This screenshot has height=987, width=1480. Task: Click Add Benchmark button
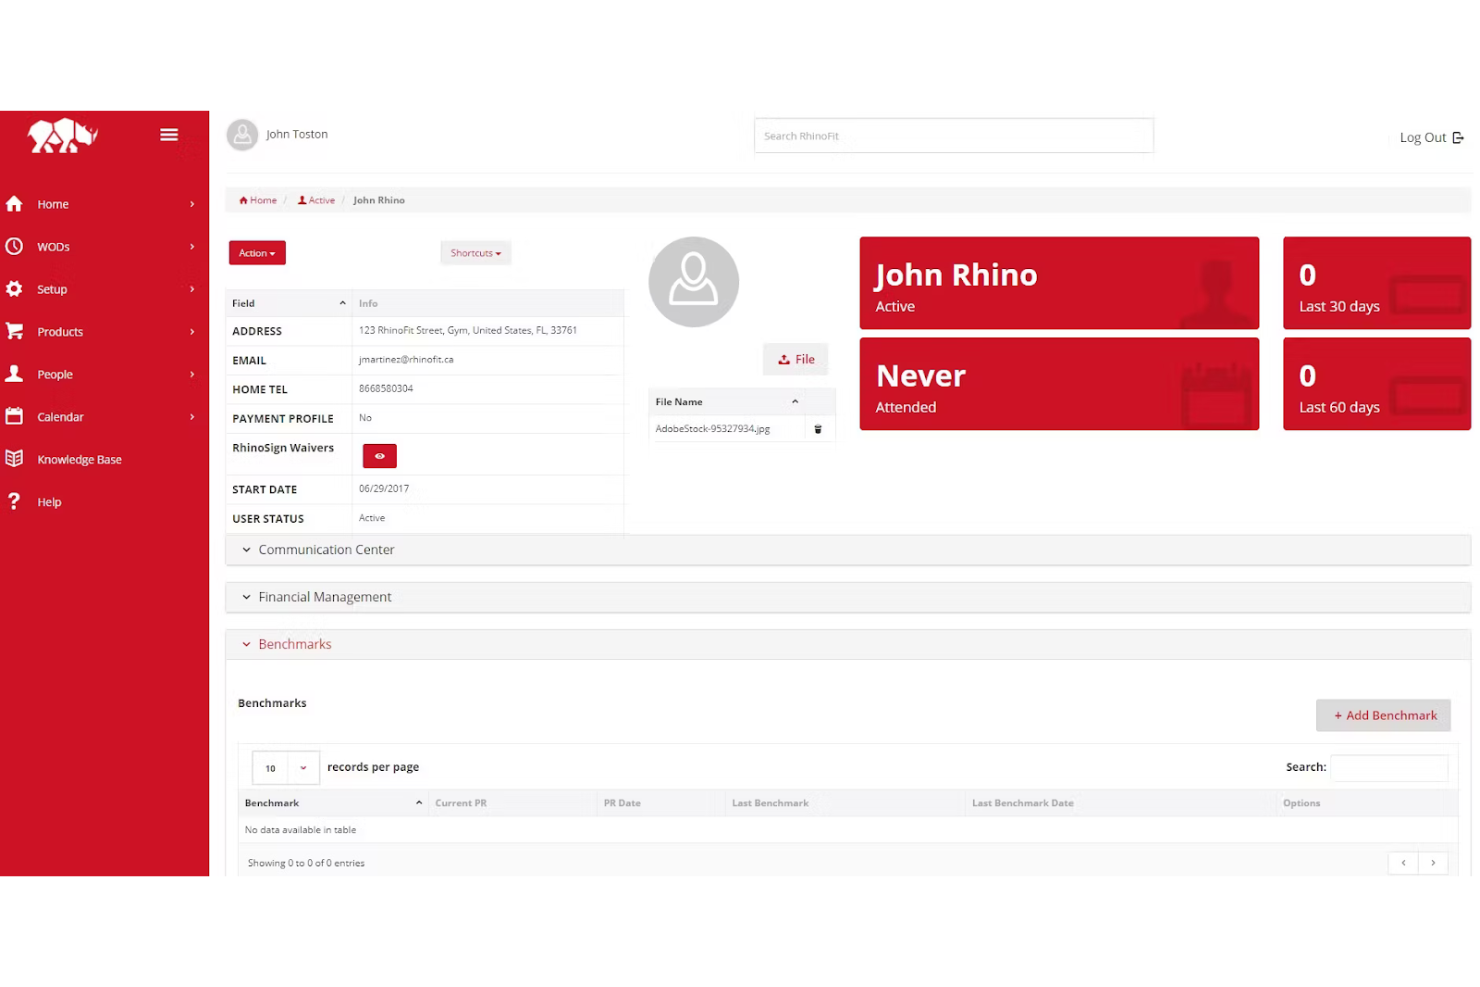(1383, 715)
